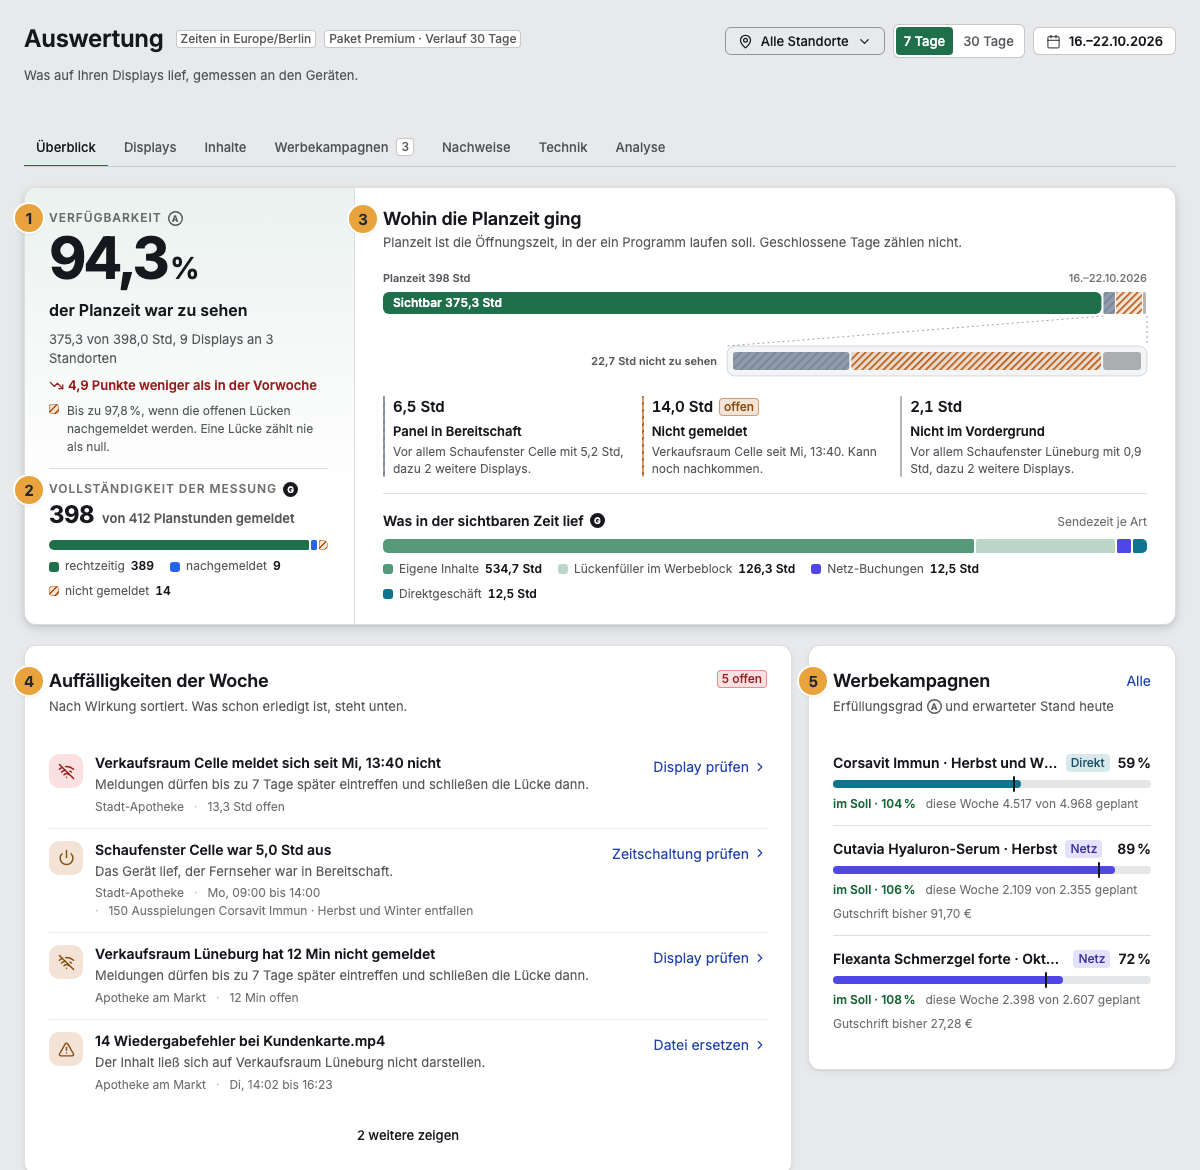Click the '5 offen' badge
Viewport: 1200px width, 1170px height.
pyautogui.click(x=742, y=679)
